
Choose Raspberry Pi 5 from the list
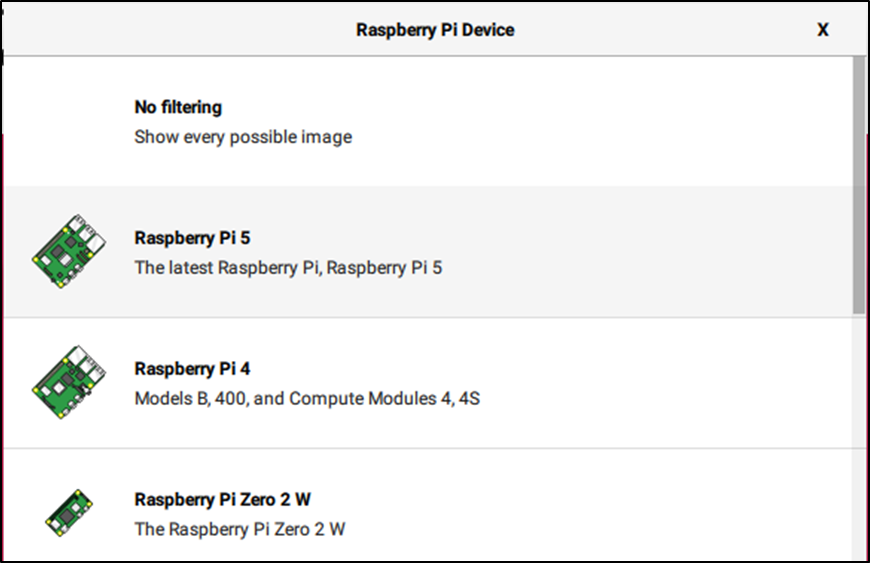pos(428,251)
